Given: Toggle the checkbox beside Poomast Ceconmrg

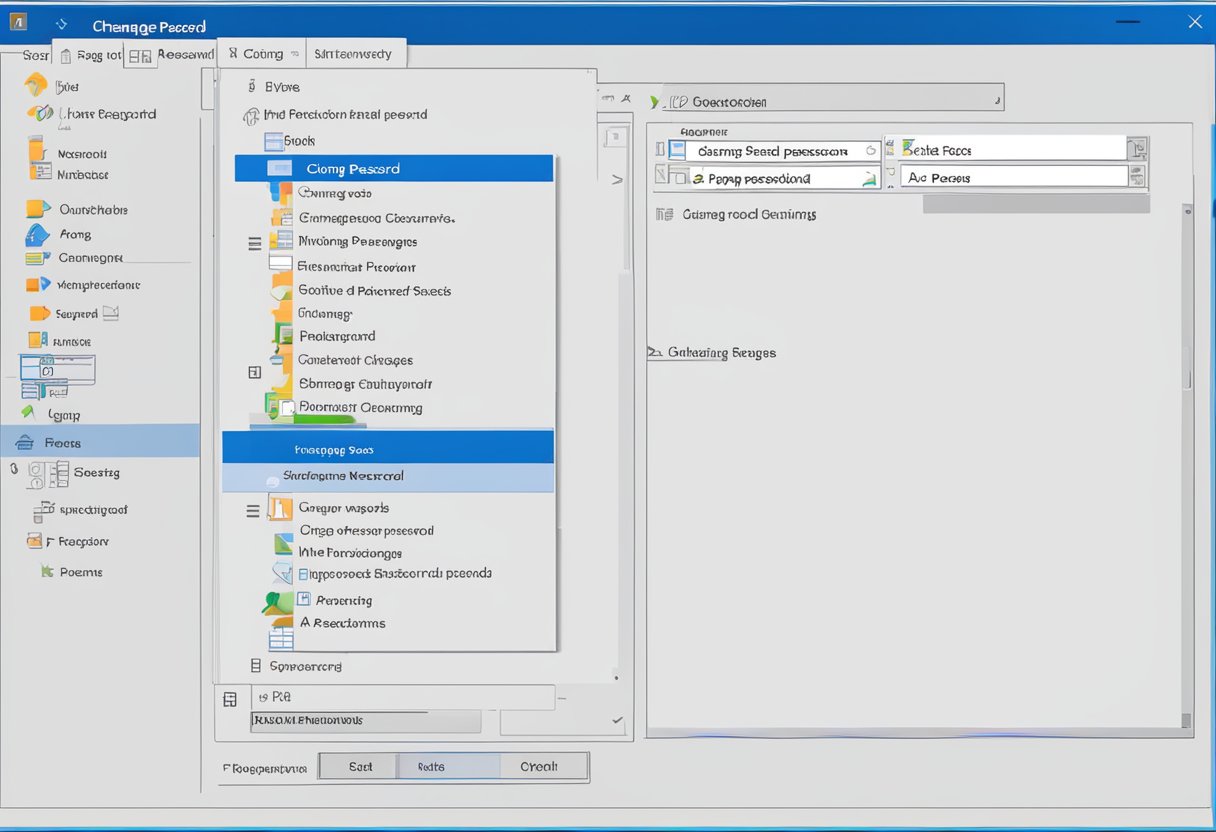Looking at the screenshot, I should tap(287, 408).
